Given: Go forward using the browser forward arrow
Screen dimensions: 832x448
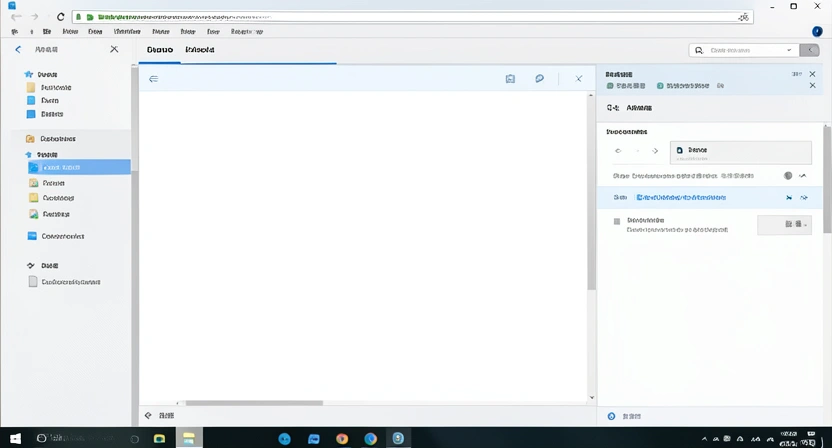Looking at the screenshot, I should (x=35, y=17).
